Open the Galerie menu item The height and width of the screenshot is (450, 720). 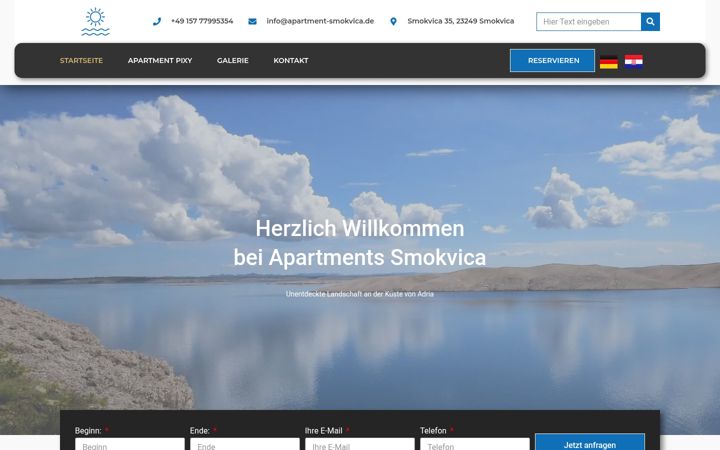tap(233, 61)
